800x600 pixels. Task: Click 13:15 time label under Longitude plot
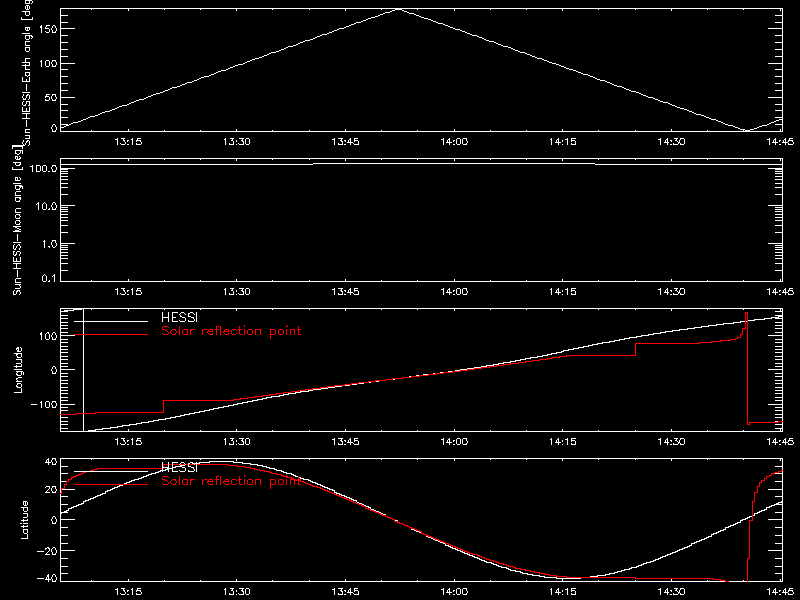tap(128, 442)
